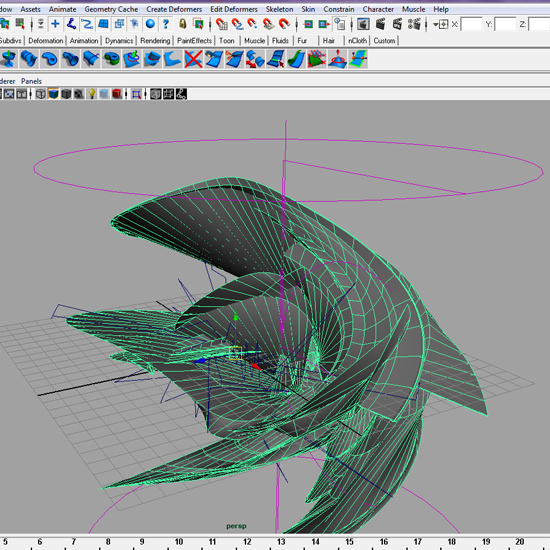Click outputs from selected object icon

pyautogui.click(x=324, y=24)
